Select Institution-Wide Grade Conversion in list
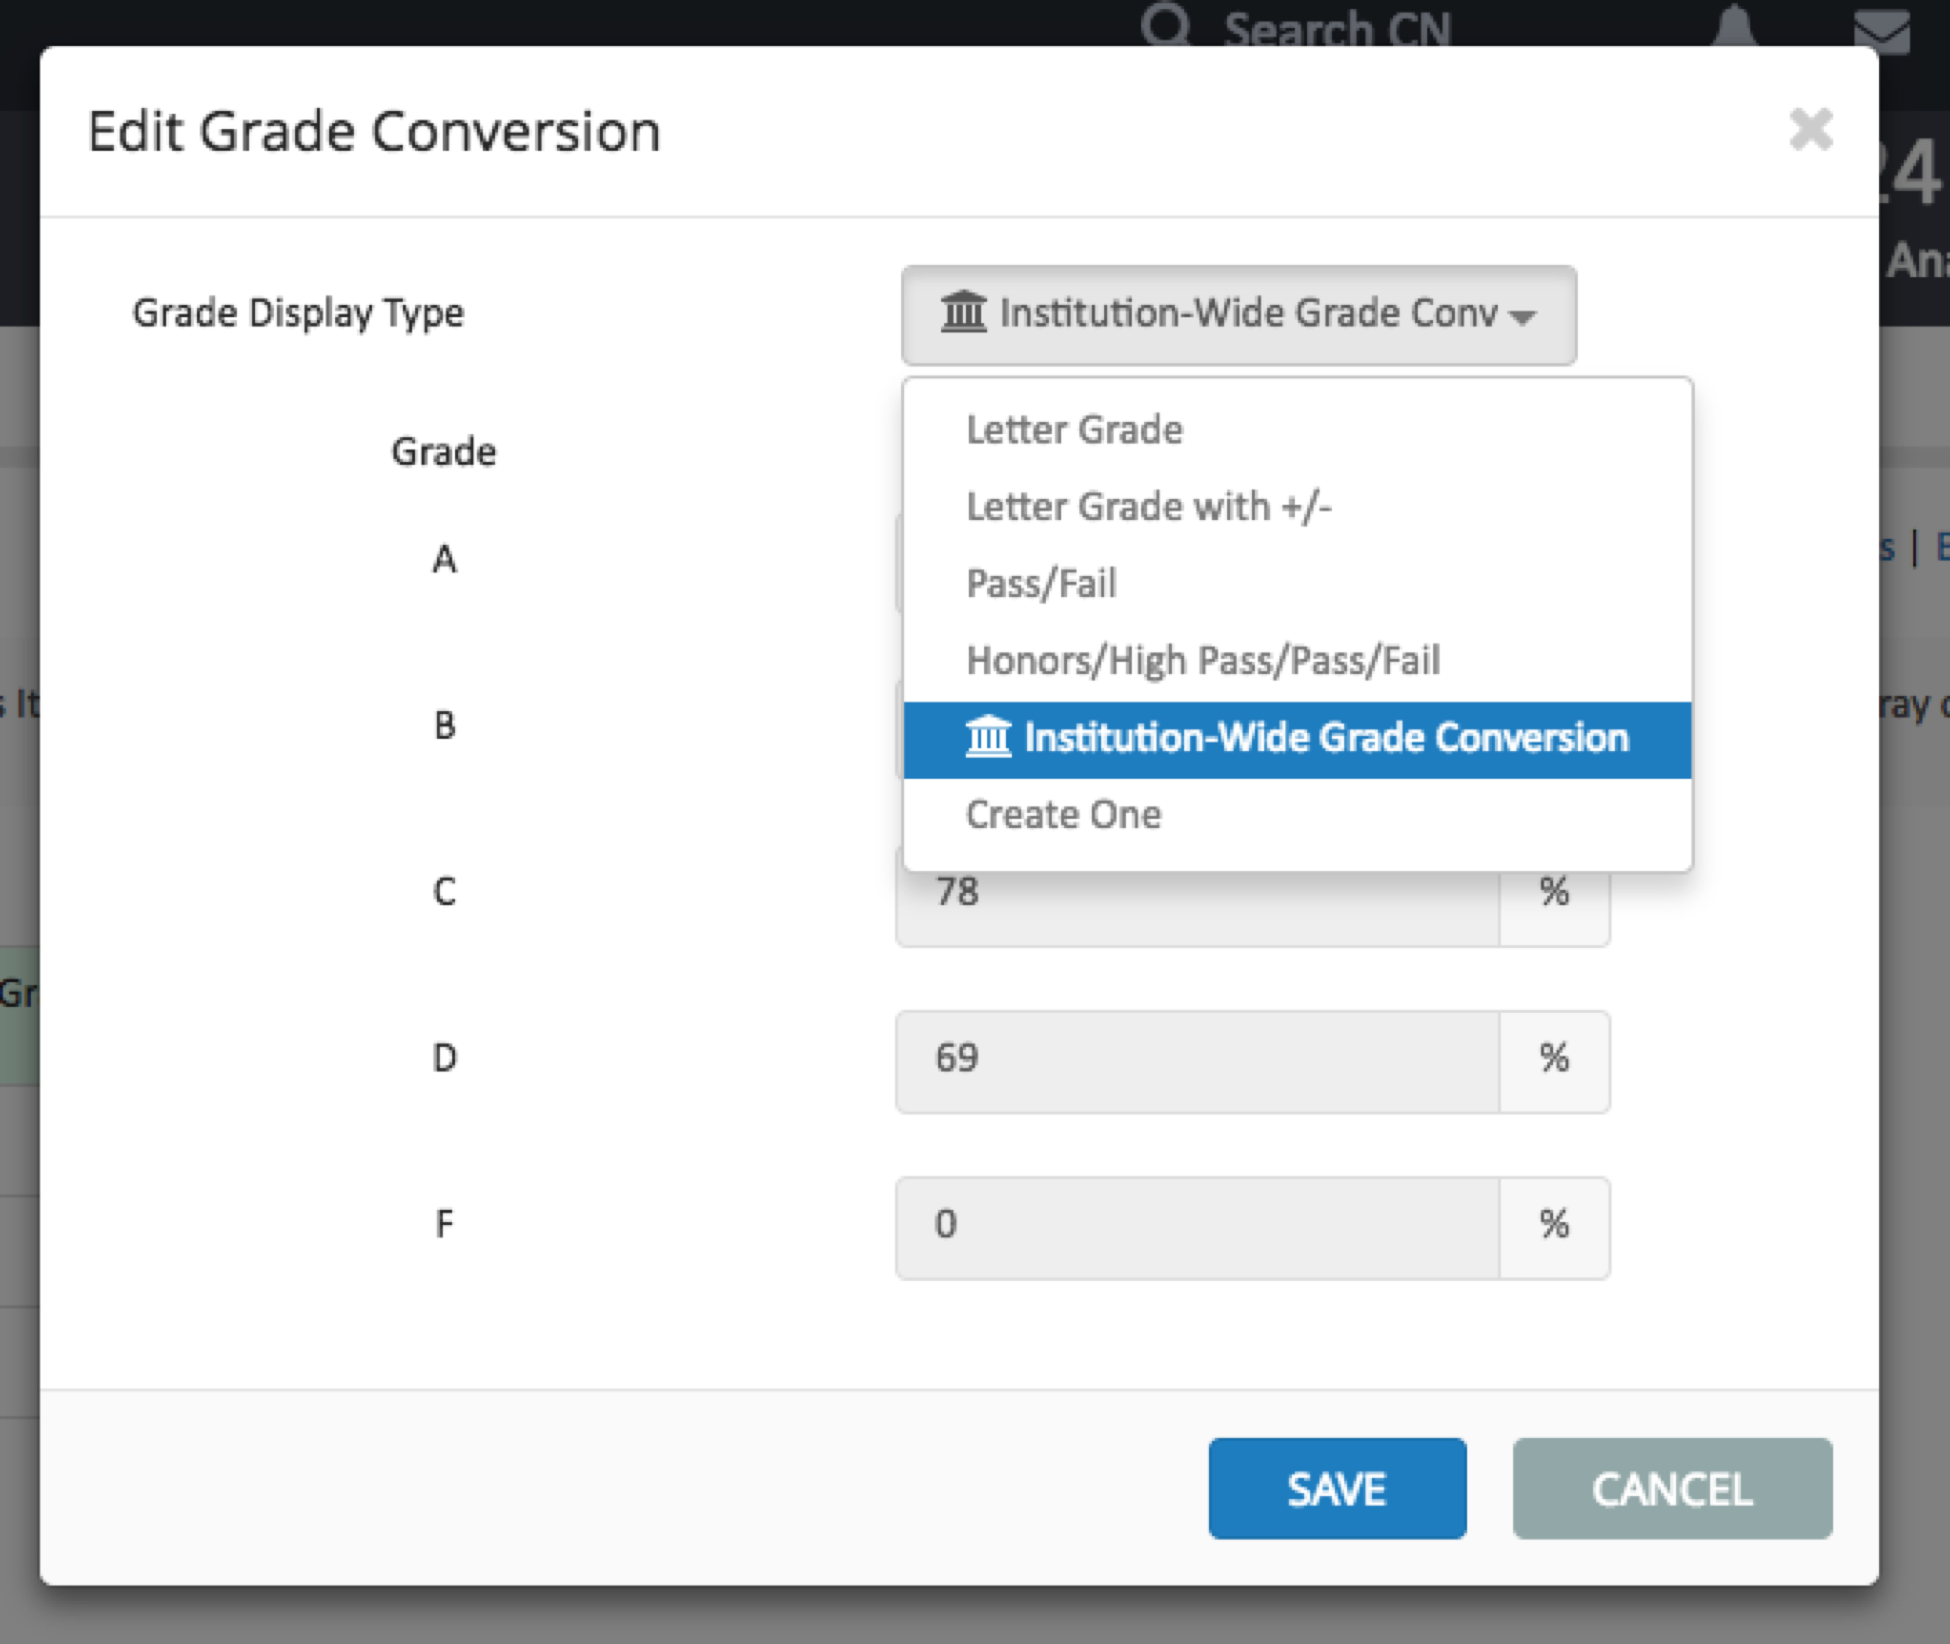Image resolution: width=1950 pixels, height=1644 pixels. pos(1297,739)
